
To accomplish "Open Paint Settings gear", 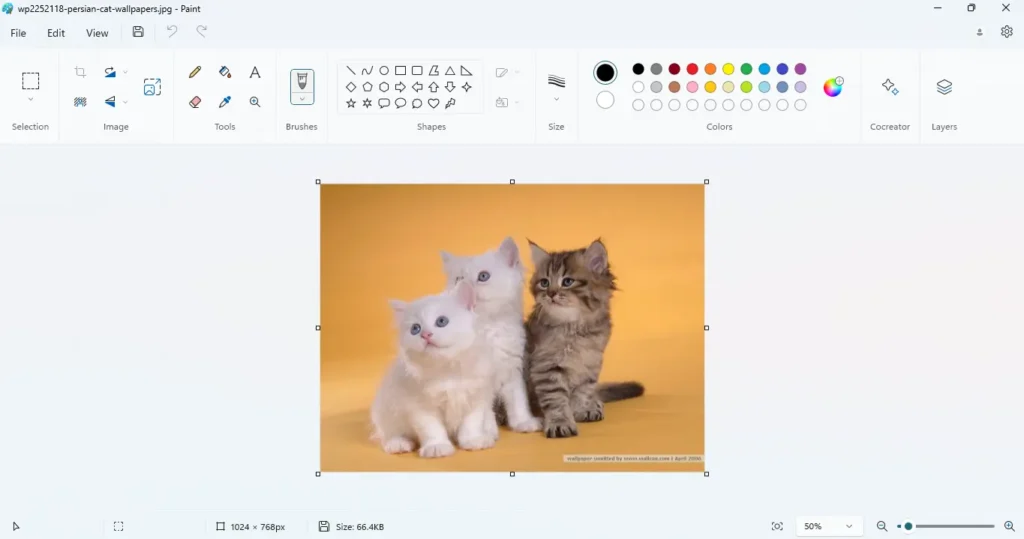I will click(1006, 31).
